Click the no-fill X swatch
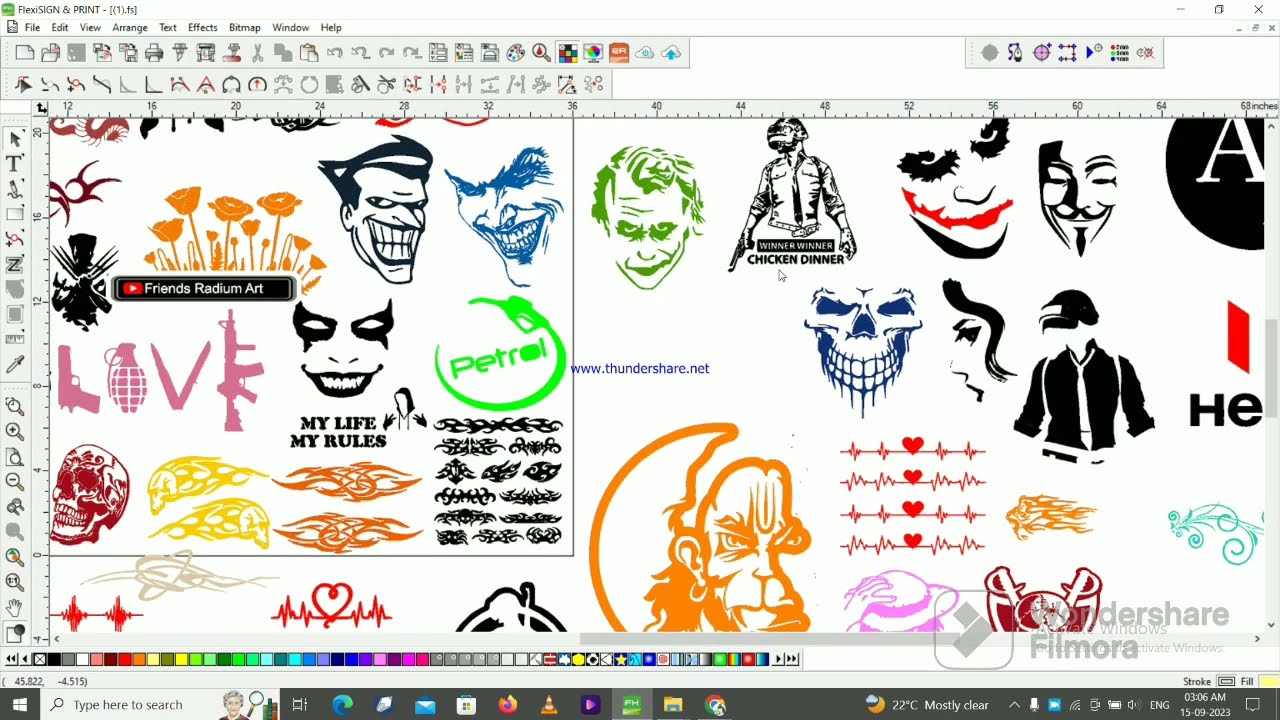The height and width of the screenshot is (720, 1280). [x=40, y=659]
